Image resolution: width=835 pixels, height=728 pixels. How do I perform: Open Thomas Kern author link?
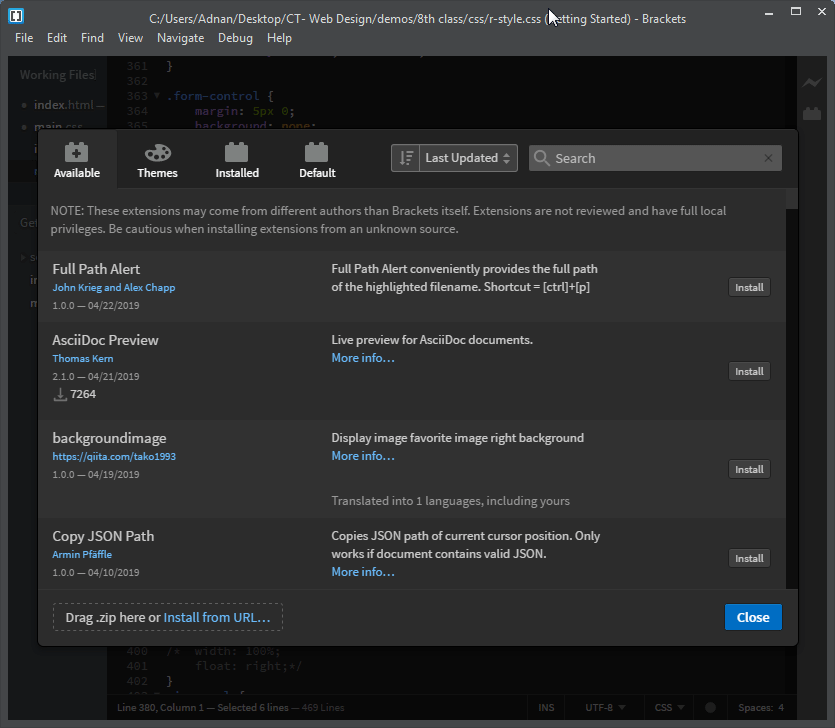(x=83, y=358)
